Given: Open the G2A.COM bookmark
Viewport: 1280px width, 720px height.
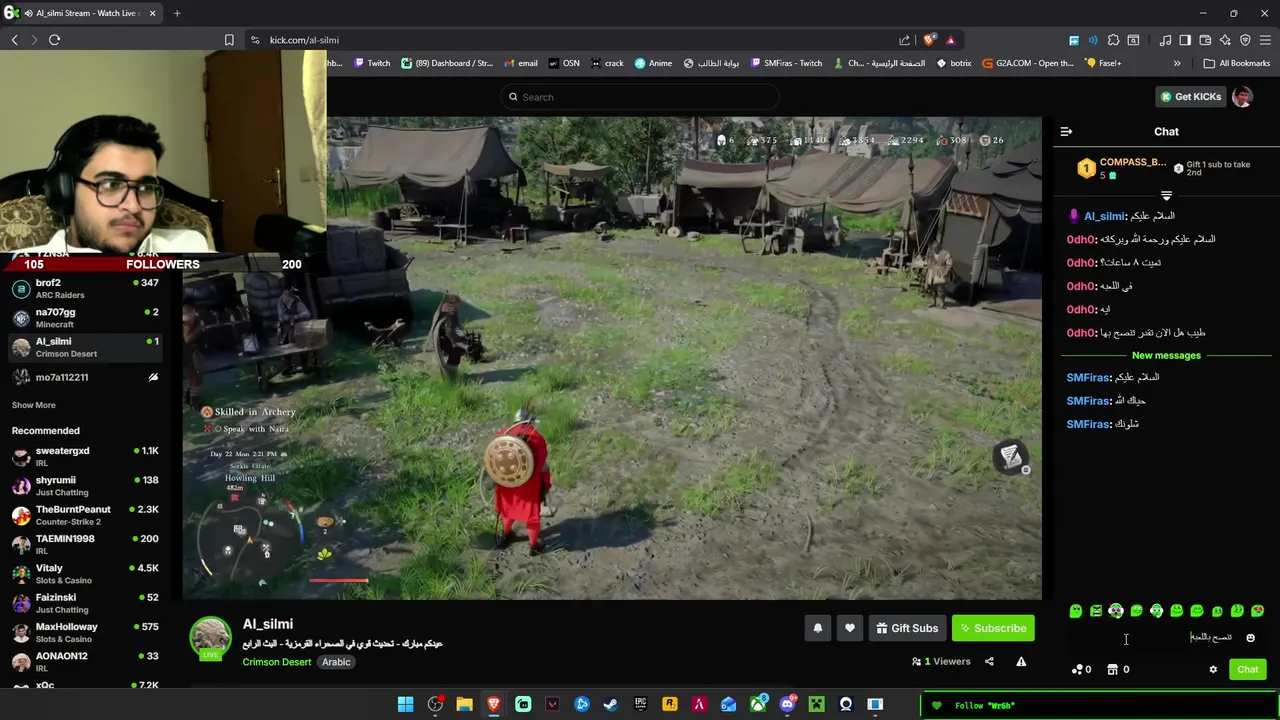Looking at the screenshot, I should coord(1028,63).
